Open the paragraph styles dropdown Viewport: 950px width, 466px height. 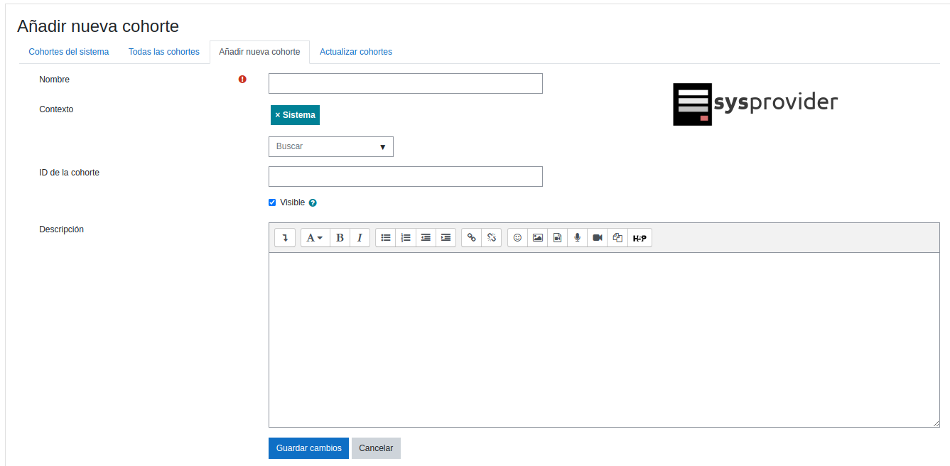tap(314, 238)
